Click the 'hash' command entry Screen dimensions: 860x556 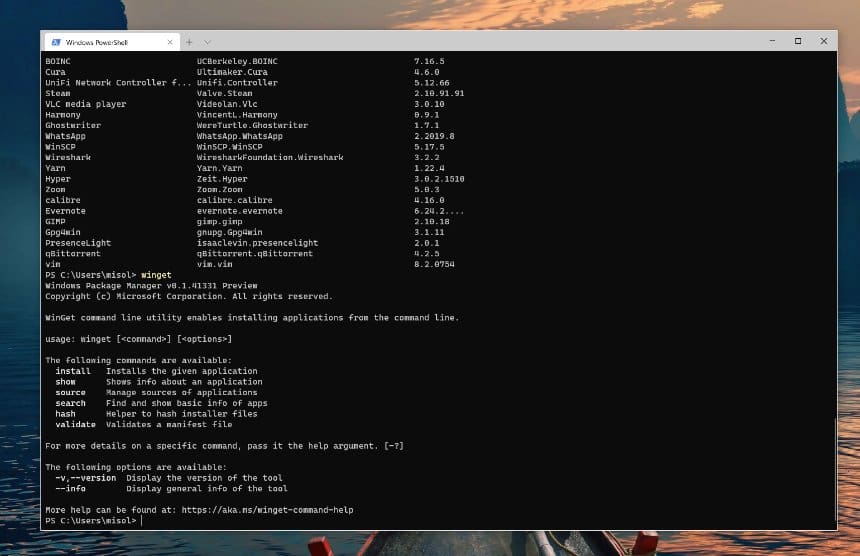[65, 414]
